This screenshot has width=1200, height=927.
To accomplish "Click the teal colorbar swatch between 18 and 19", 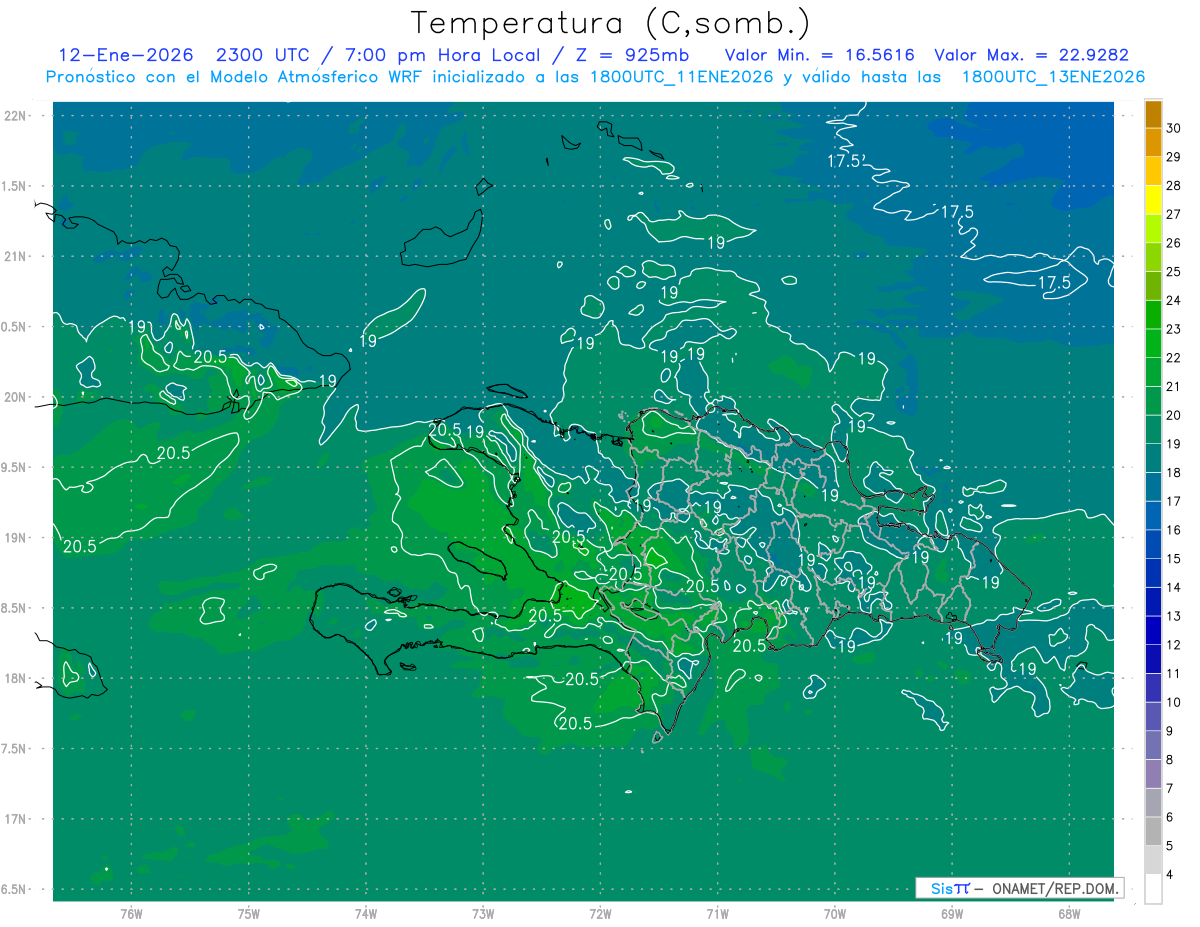I will point(1153,458).
